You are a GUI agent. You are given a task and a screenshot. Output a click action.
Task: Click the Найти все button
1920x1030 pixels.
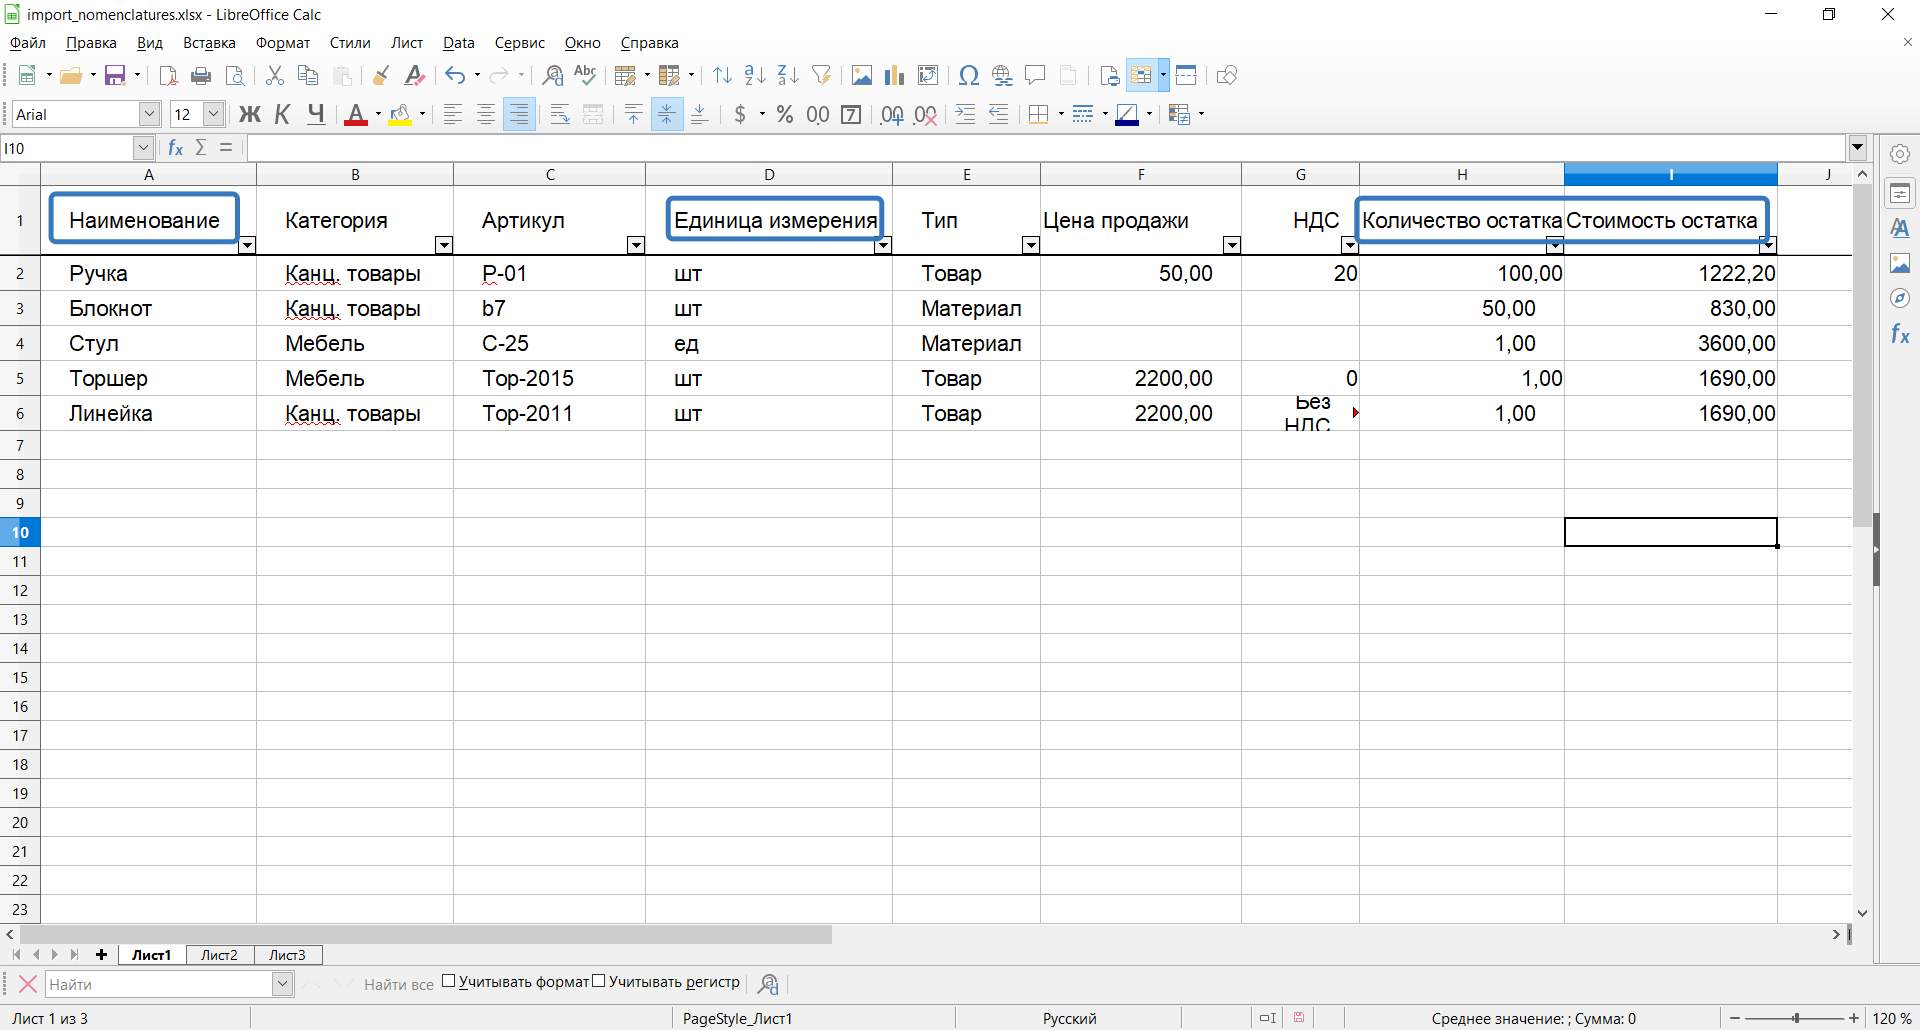click(398, 985)
